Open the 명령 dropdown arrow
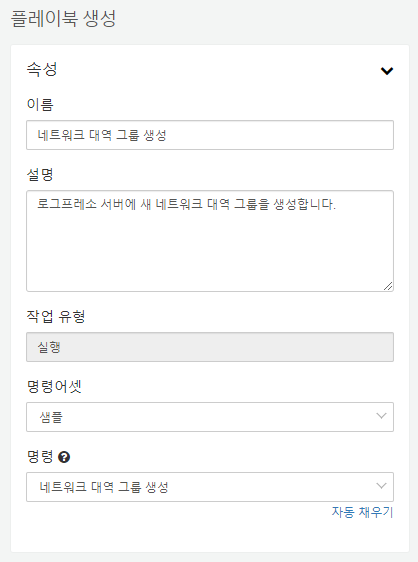Image resolution: width=418 pixels, height=562 pixels. [381, 486]
